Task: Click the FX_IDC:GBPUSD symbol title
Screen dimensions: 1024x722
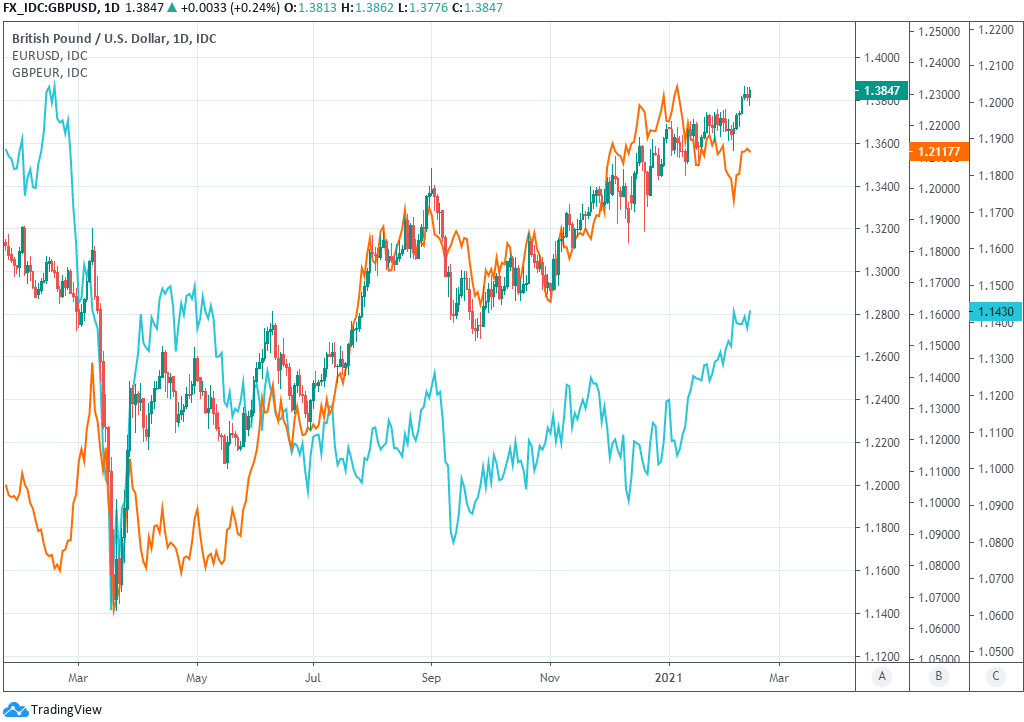Action: [50, 8]
